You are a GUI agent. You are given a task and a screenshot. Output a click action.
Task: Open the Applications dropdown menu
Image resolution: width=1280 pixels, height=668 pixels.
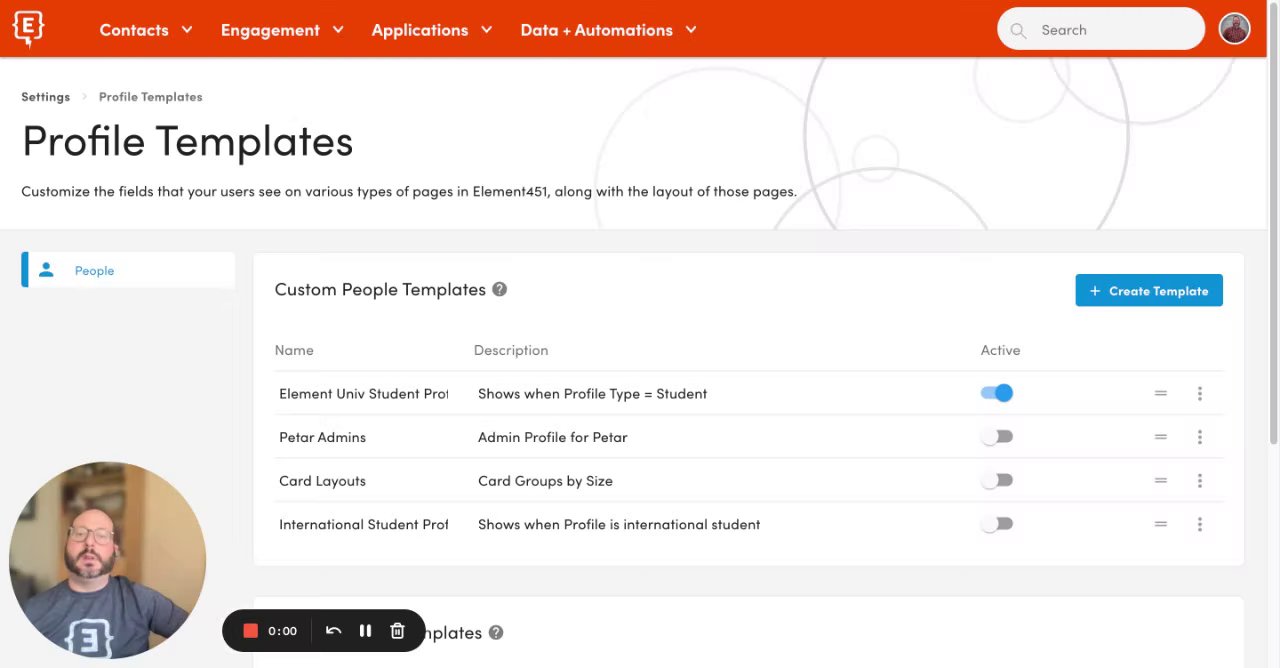pos(432,30)
